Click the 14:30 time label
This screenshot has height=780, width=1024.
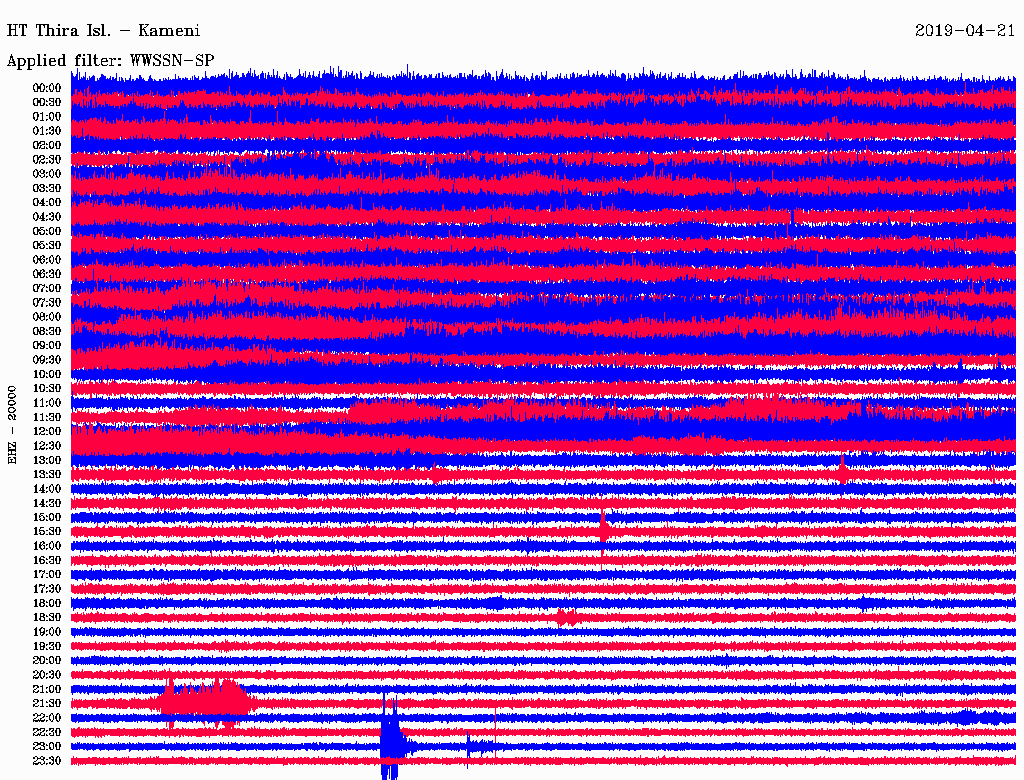coord(47,504)
